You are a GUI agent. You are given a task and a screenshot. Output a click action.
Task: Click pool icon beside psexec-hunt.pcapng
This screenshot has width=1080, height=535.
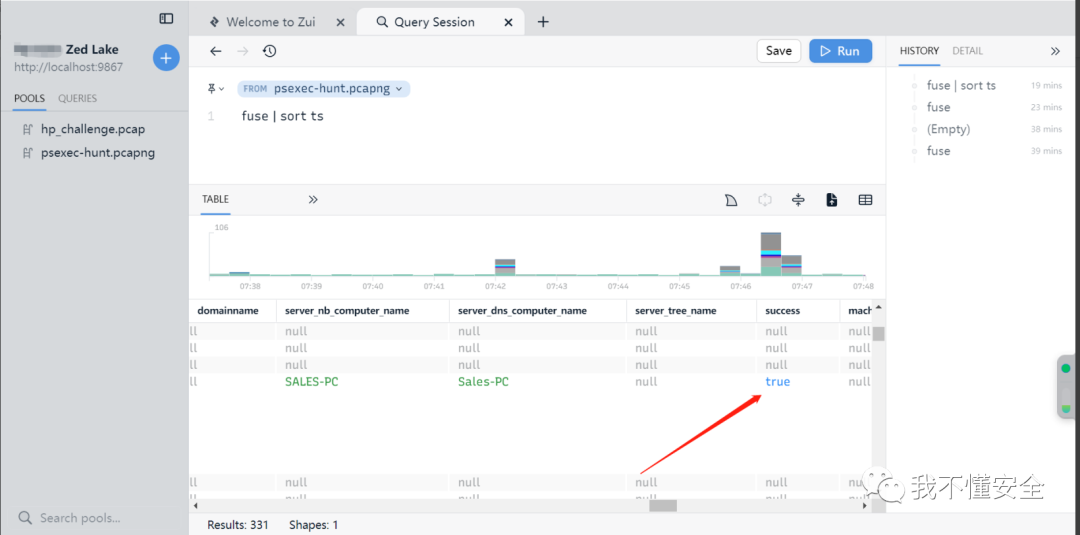28,153
